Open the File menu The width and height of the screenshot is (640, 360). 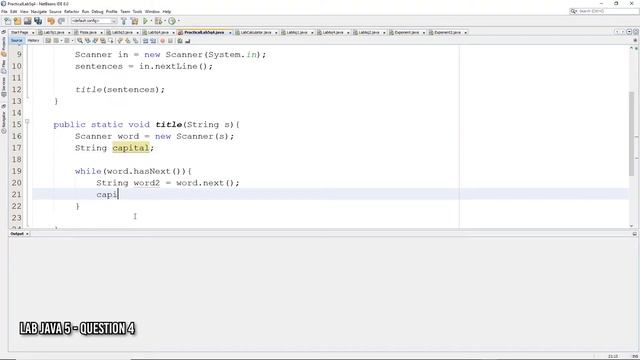(x=4, y=11)
